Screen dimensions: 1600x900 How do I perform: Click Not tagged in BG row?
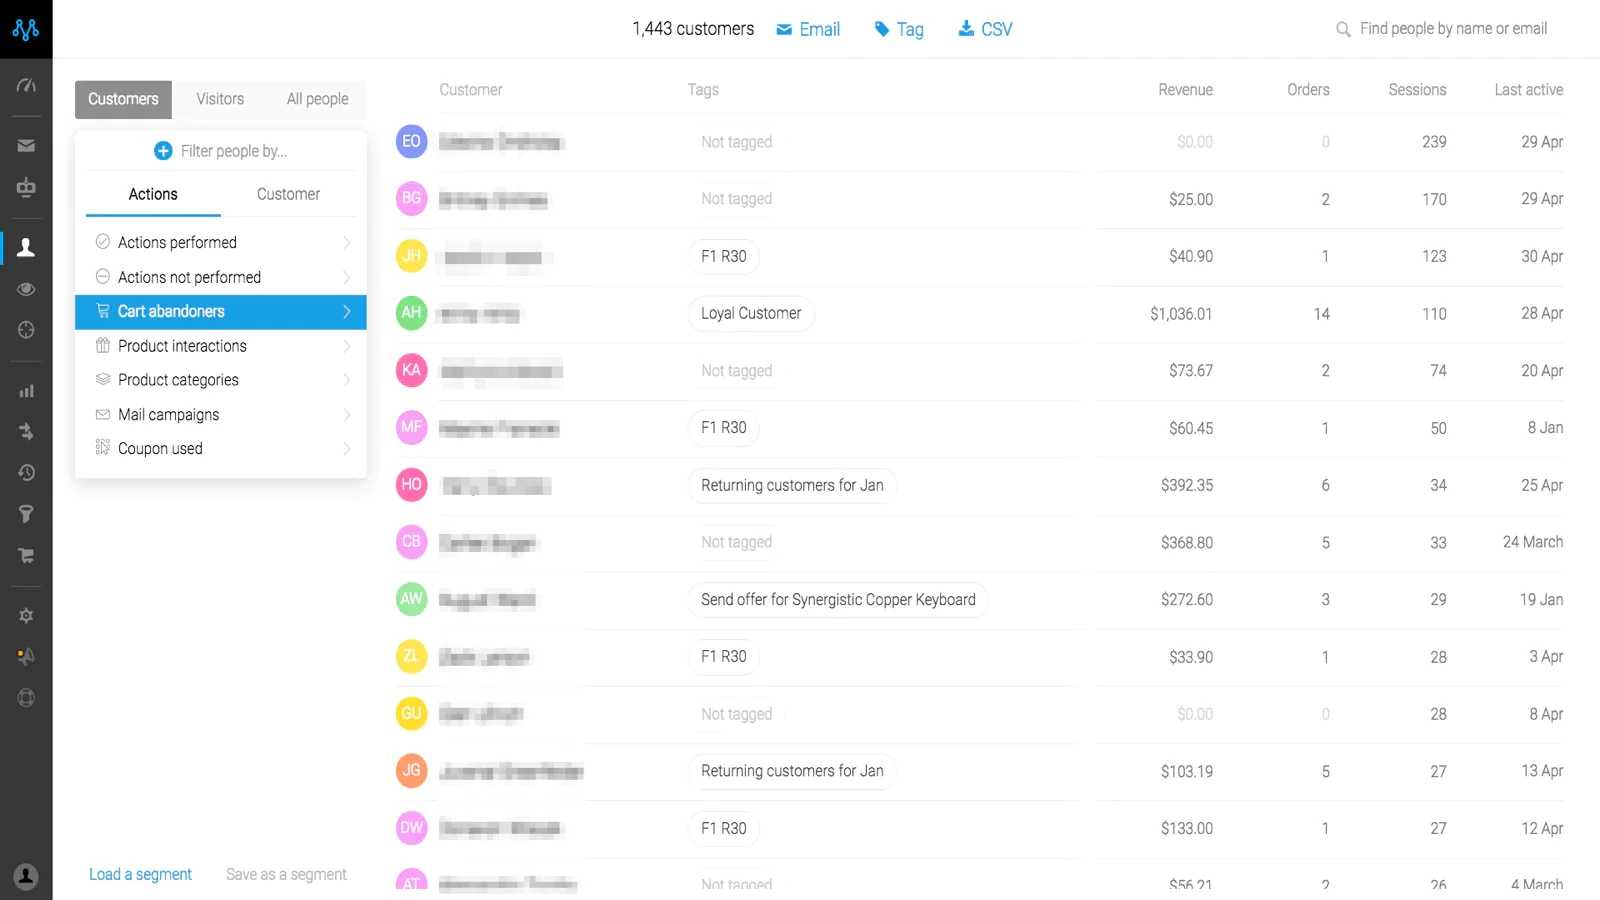[736, 199]
